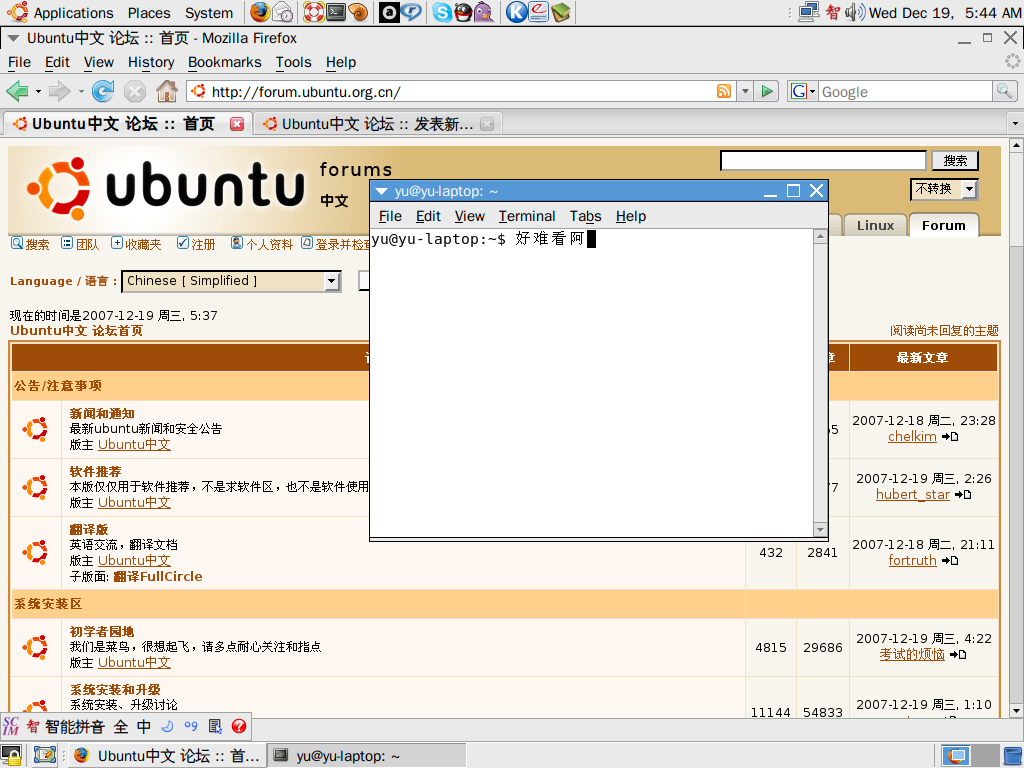Select the Linux tab on forum header
Screen dimensions: 1024x768
tap(875, 225)
